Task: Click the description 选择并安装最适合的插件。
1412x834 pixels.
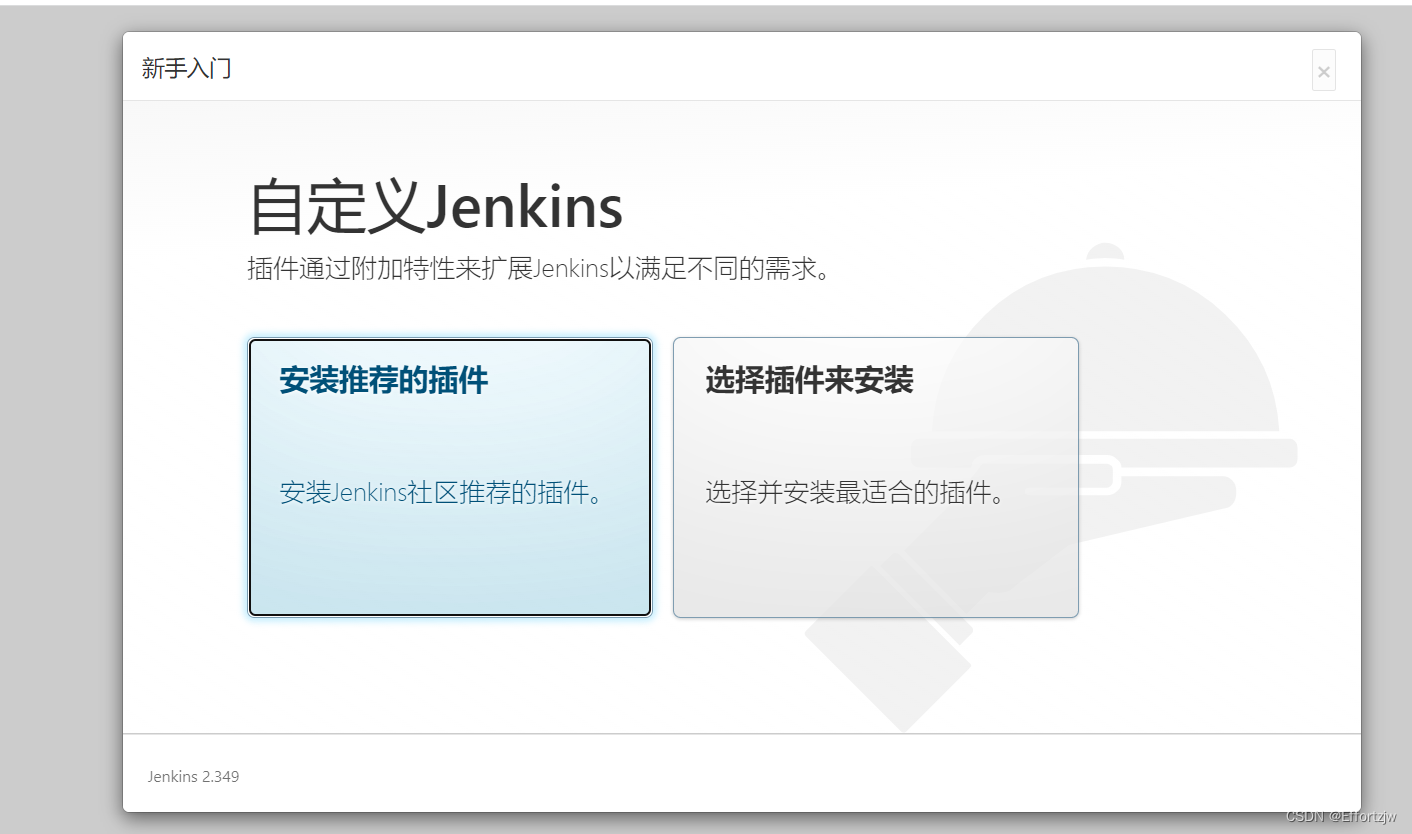Action: pyautogui.click(x=855, y=492)
